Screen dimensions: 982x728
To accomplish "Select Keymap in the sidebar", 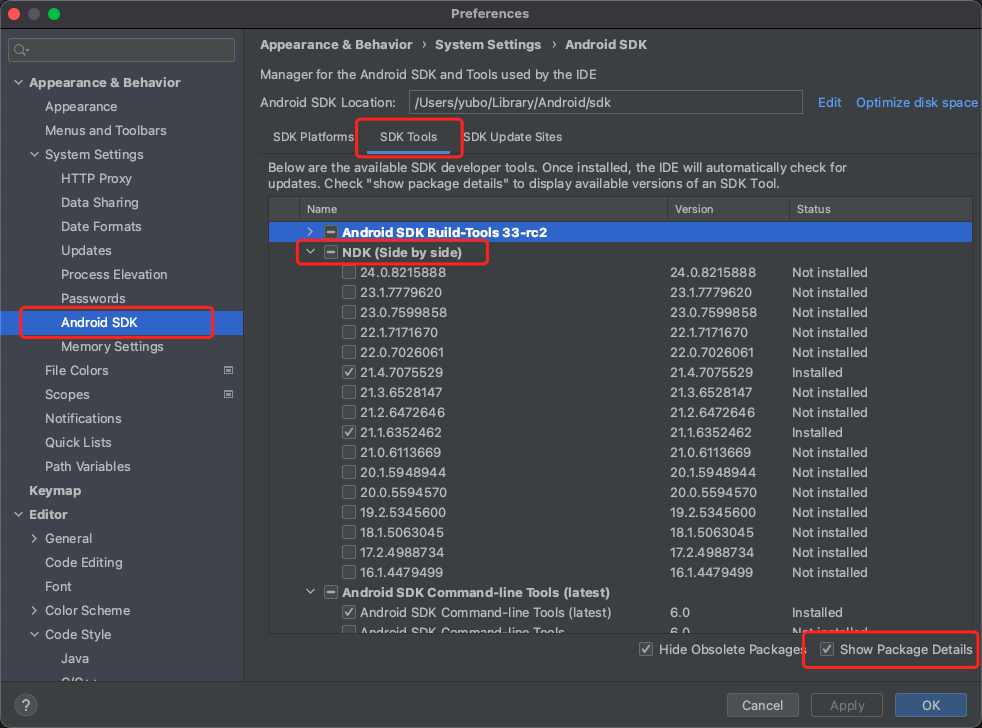I will tap(55, 491).
